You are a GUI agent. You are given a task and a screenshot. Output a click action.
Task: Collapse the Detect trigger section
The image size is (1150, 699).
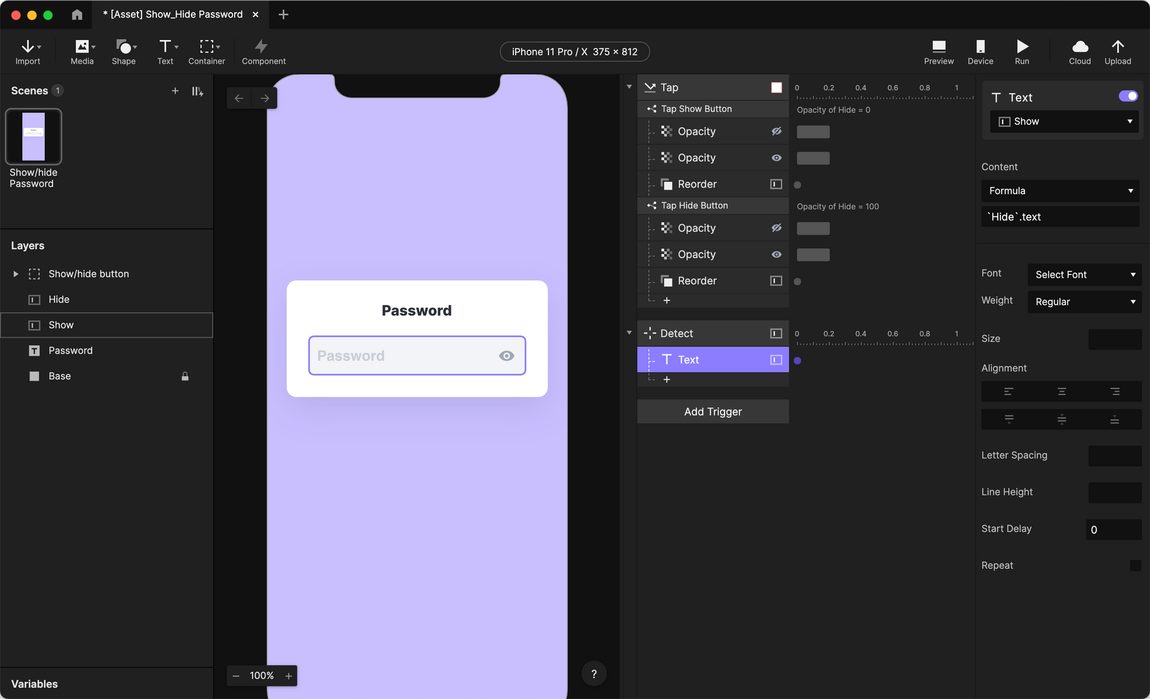tap(629, 333)
